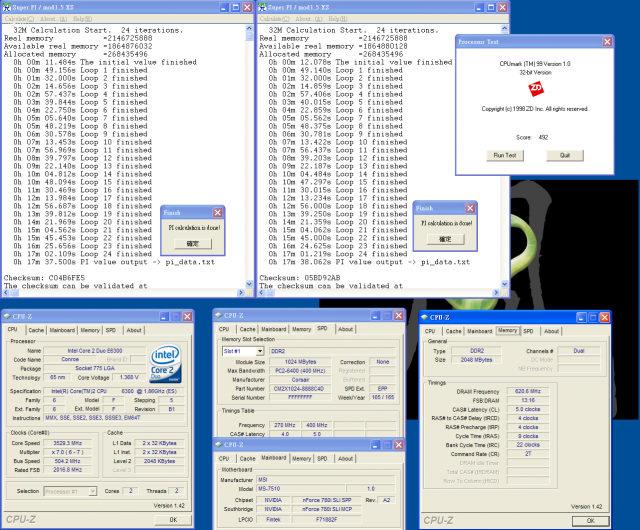The image size is (640, 530).
Task: Switch to About tab in CPU-Z CPU window
Action: click(133, 330)
